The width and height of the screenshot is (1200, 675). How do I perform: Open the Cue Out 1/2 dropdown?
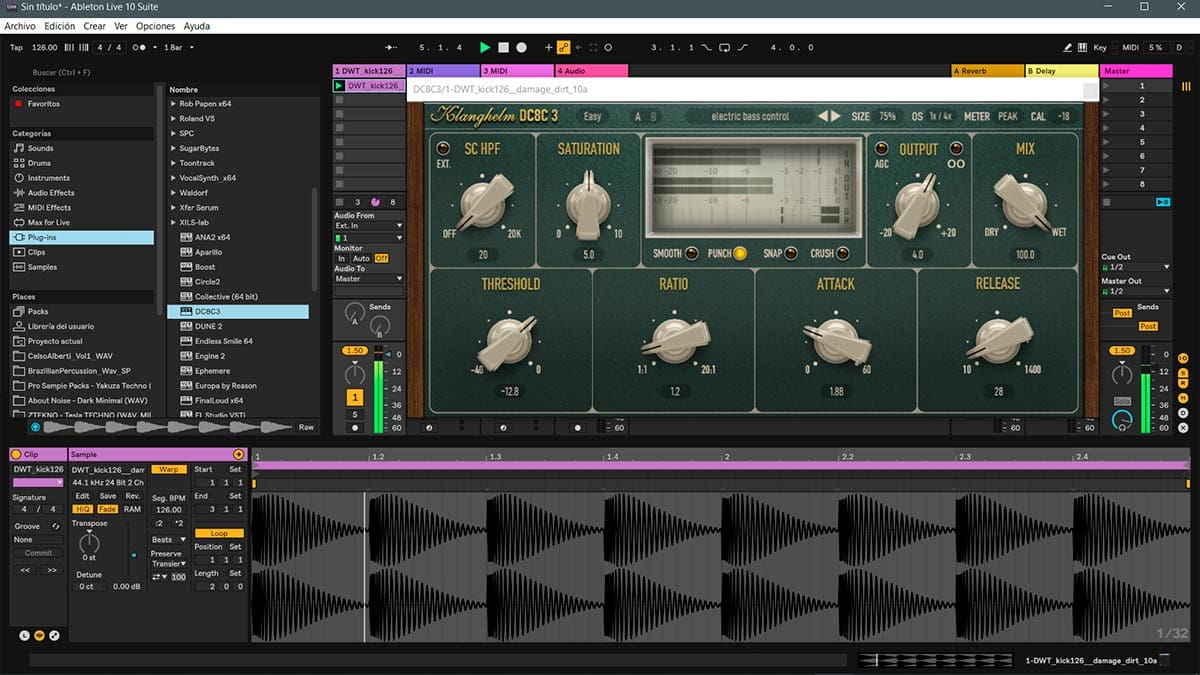pos(1135,267)
